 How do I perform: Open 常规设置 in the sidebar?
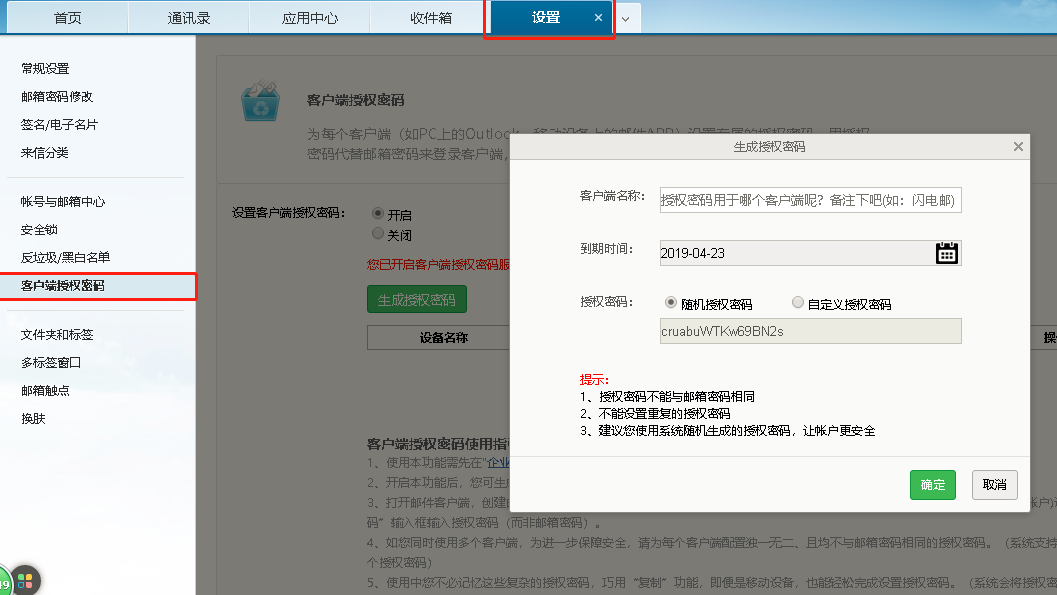click(x=45, y=69)
